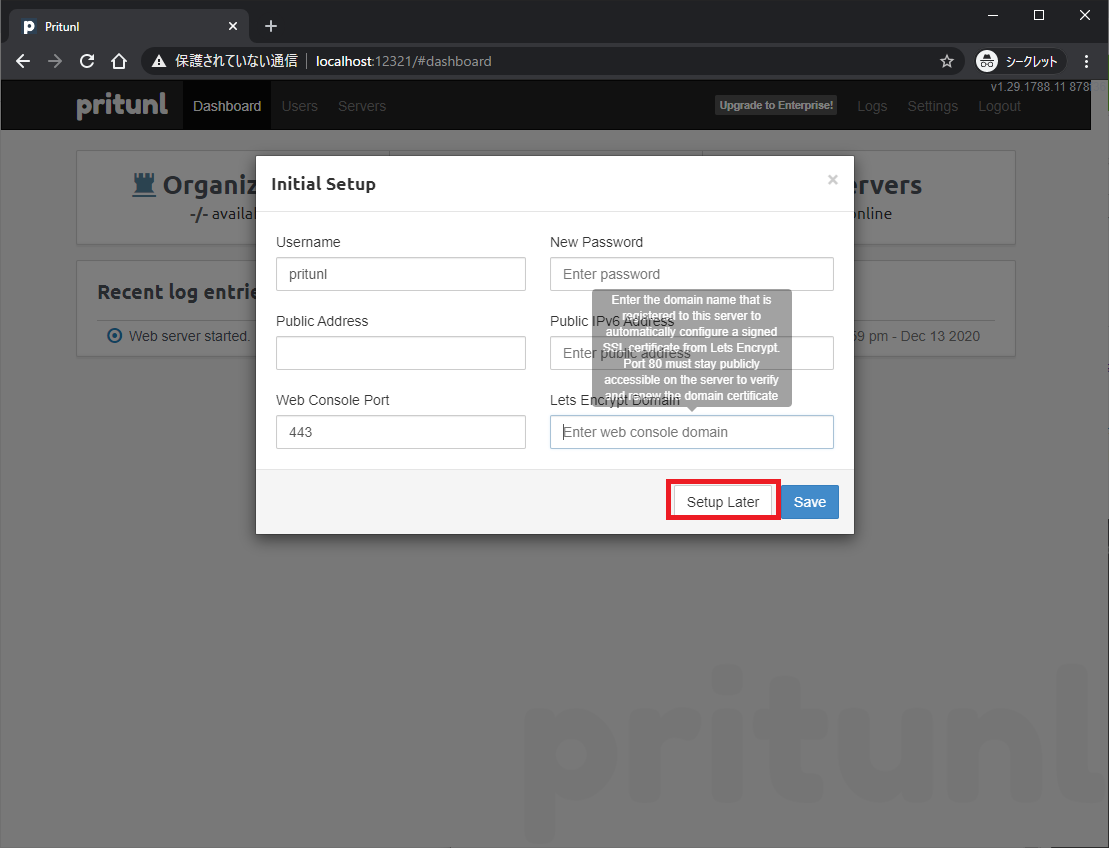Bookmark this page with the star icon
Viewport: 1109px width, 848px height.
click(x=947, y=62)
